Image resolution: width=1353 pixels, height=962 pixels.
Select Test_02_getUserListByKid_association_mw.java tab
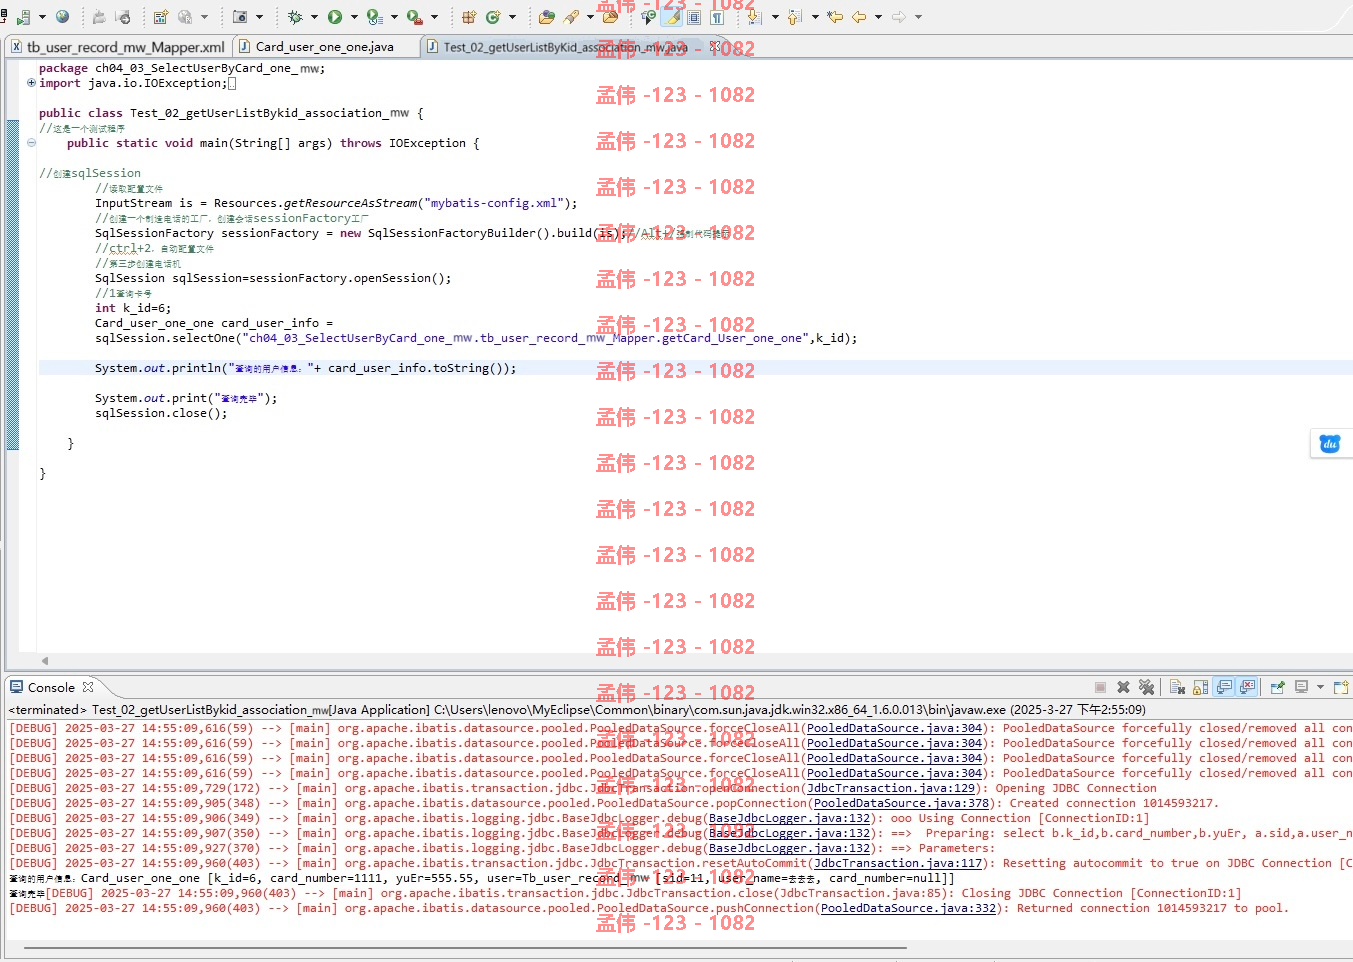pos(565,47)
